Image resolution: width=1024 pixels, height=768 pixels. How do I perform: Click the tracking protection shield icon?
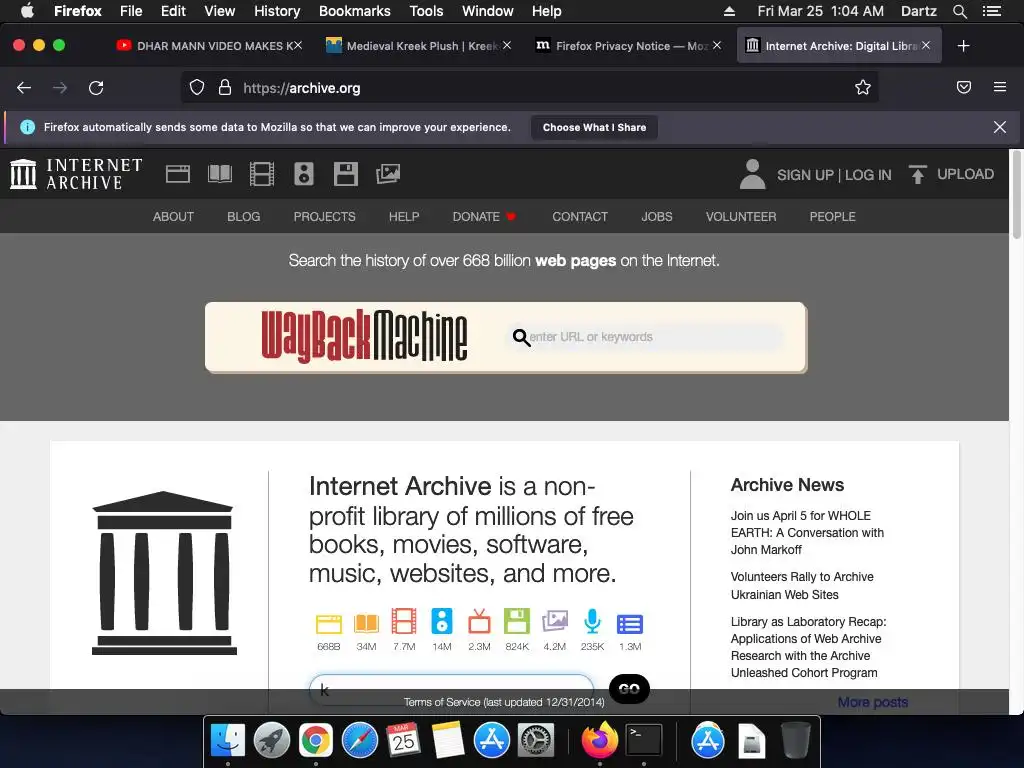(197, 88)
